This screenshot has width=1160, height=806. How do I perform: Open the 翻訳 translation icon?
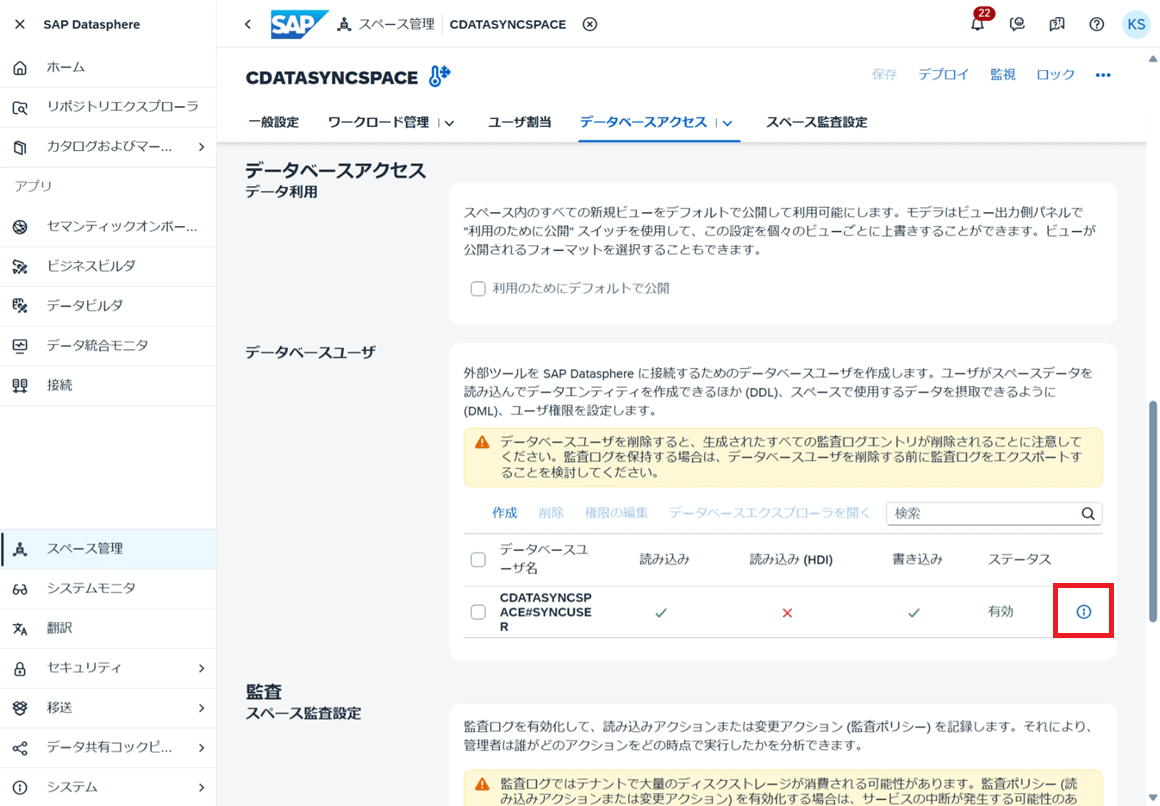[x=20, y=628]
